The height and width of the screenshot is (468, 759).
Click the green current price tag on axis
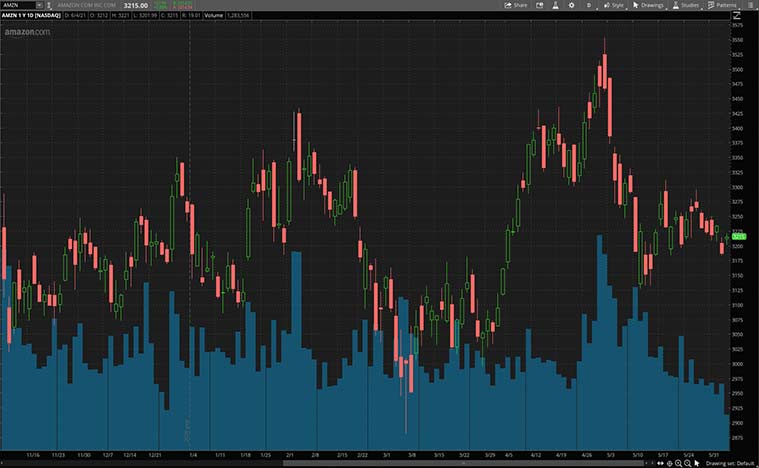739,237
